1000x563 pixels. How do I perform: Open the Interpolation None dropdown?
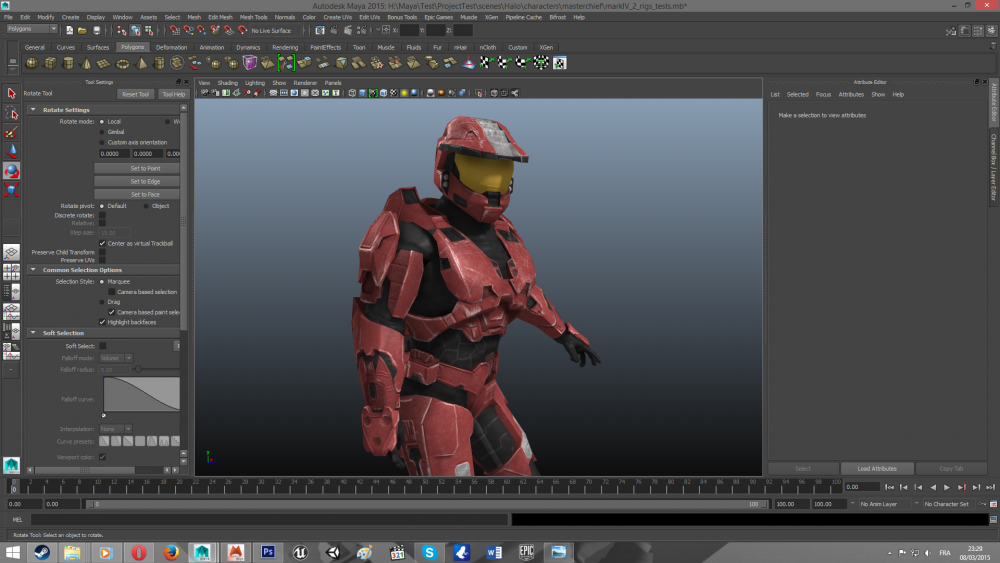pos(115,429)
